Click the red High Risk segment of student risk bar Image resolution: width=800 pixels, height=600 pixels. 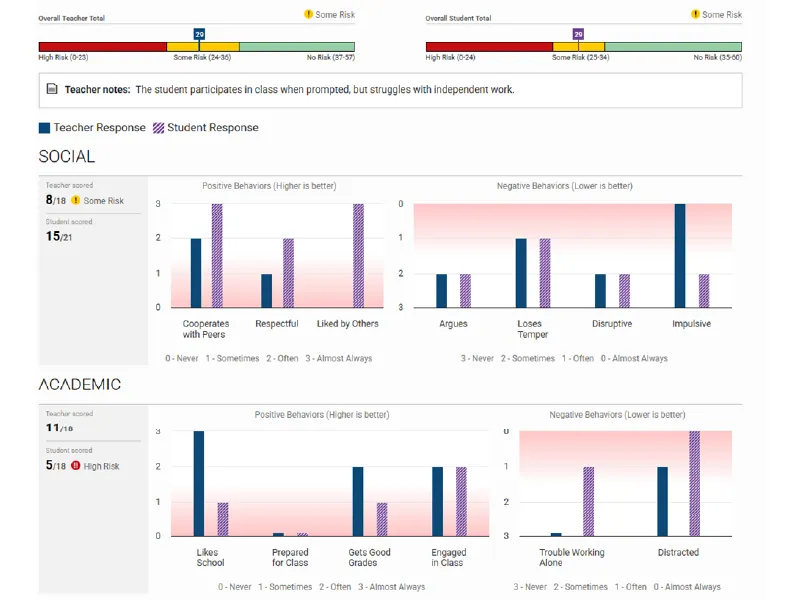click(489, 47)
